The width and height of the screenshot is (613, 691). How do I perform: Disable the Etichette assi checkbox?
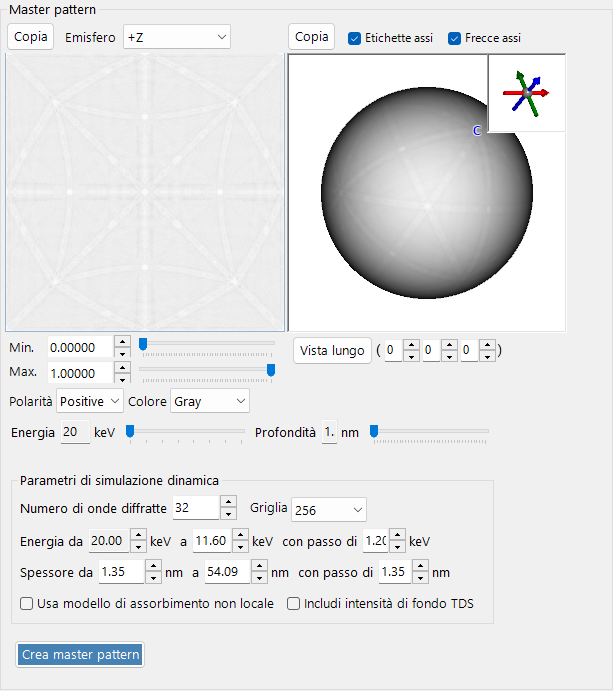(354, 38)
